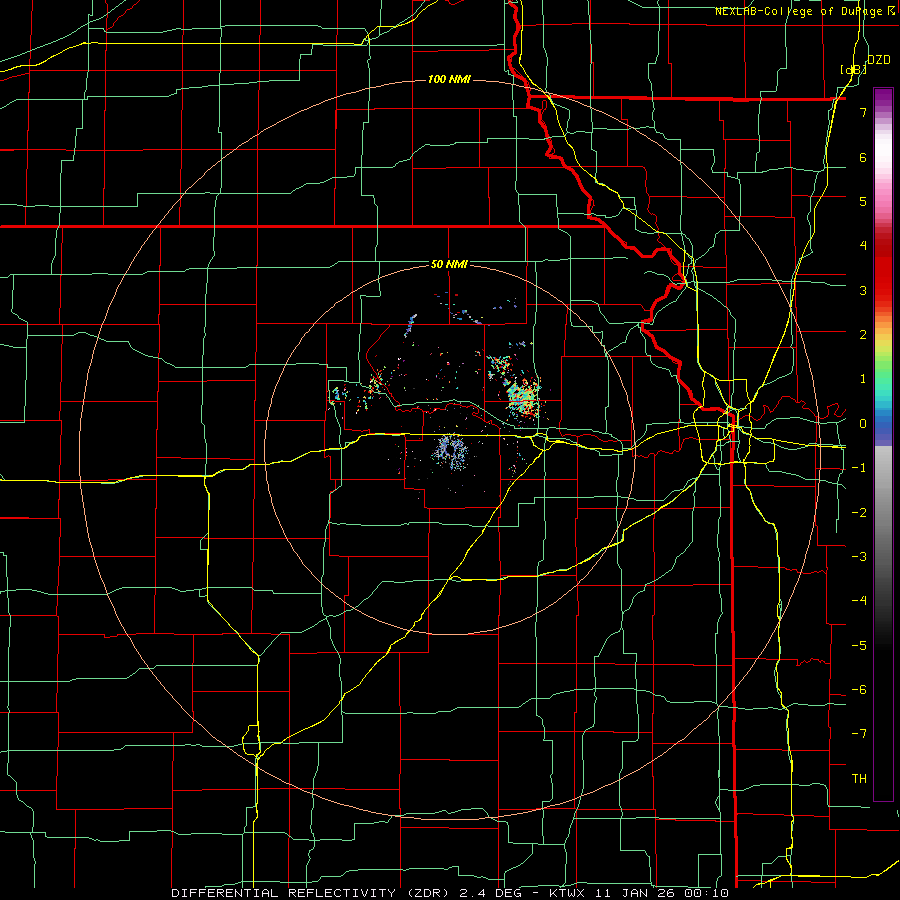Click the 0 value on the dB scale
Viewport: 900px width, 900px height.
[863, 424]
